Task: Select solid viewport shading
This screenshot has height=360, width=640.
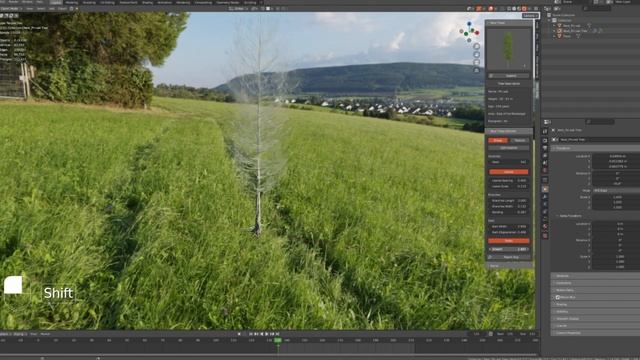Action: 515,9
